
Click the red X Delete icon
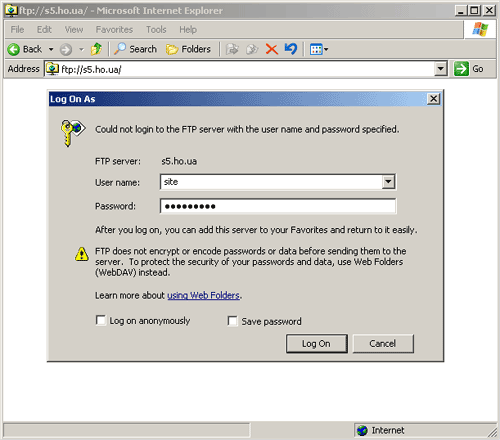click(x=272, y=49)
